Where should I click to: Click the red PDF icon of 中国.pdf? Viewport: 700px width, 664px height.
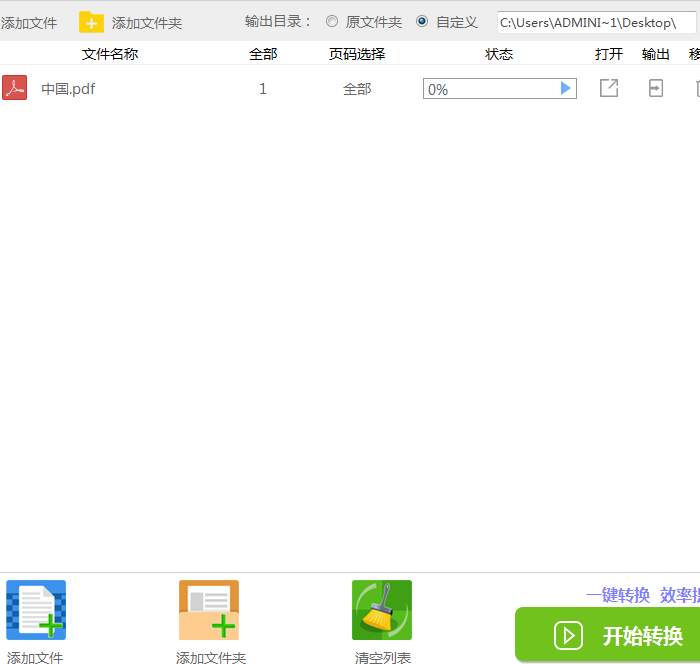15,88
